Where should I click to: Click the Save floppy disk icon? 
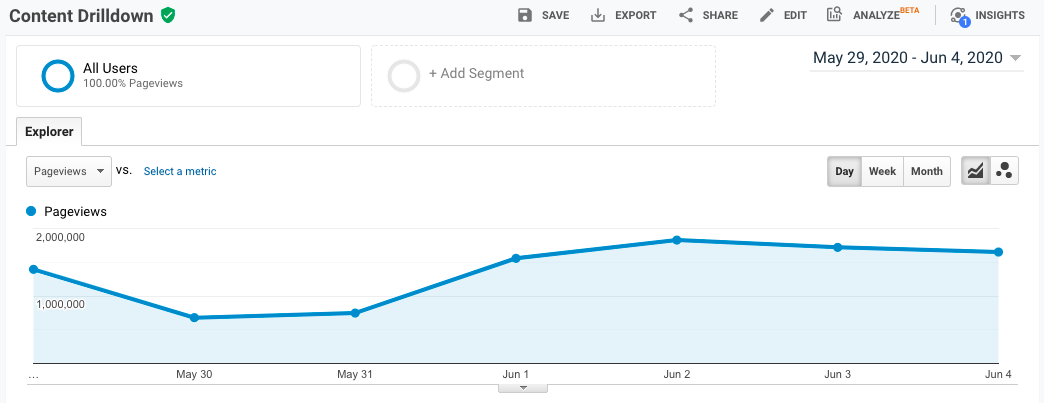(x=525, y=15)
